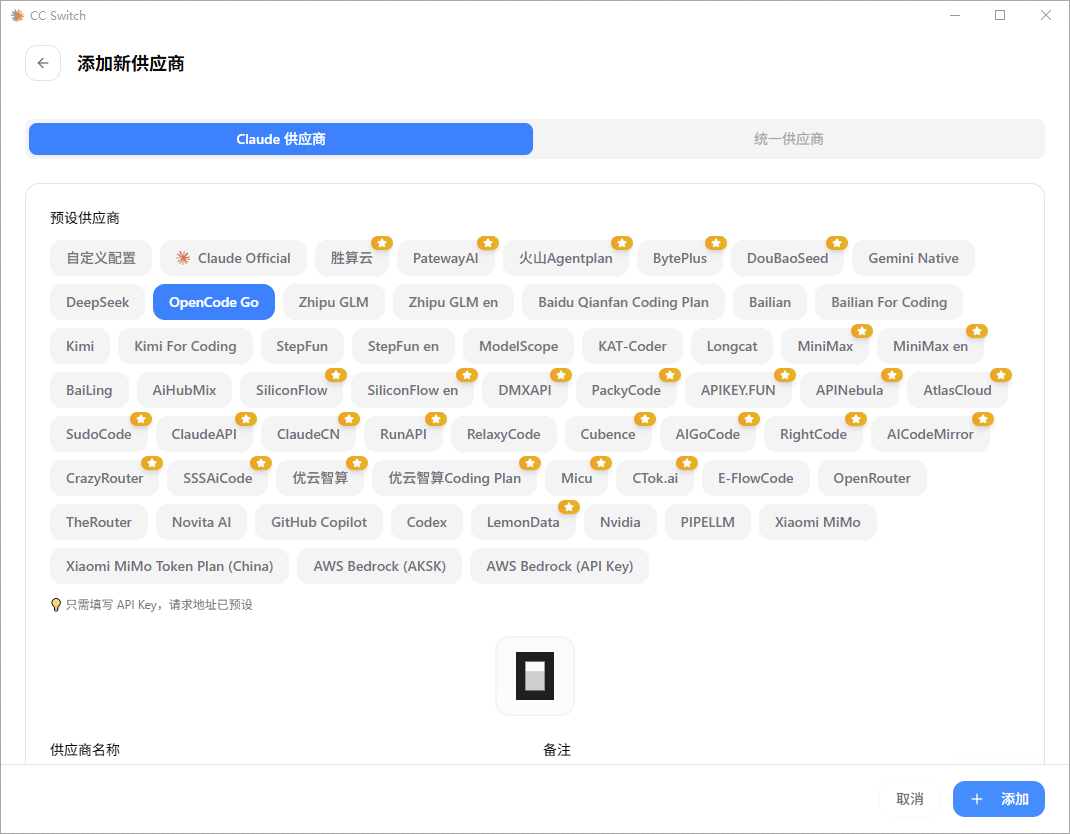
Task: Select the SudoCode provider
Action: pos(98,434)
